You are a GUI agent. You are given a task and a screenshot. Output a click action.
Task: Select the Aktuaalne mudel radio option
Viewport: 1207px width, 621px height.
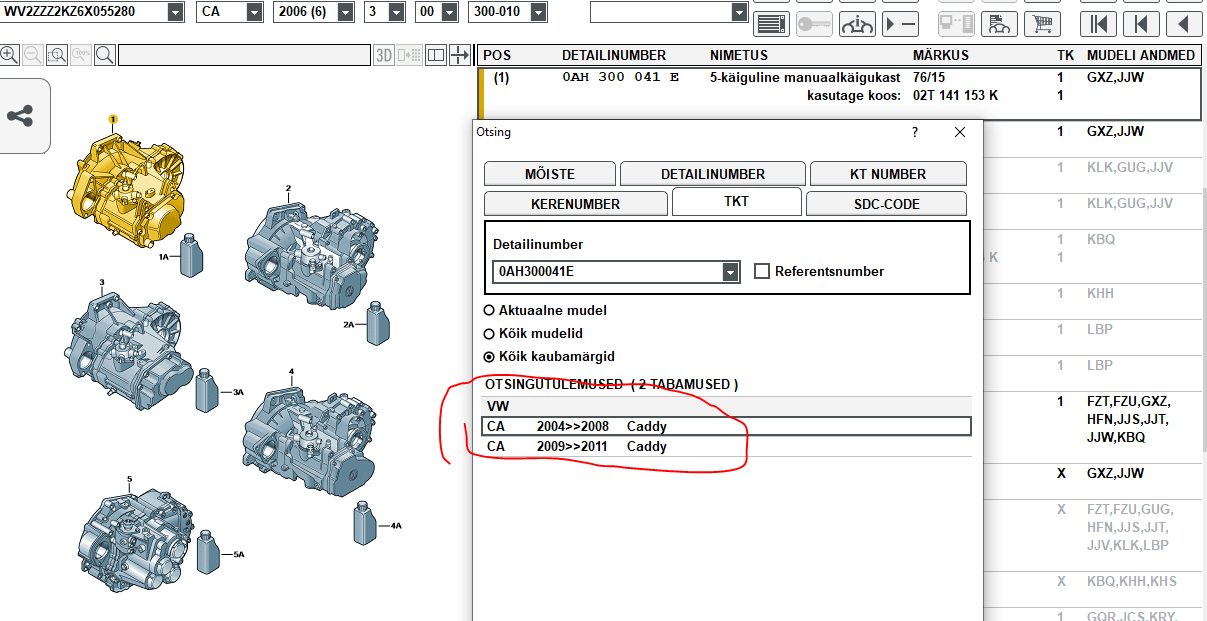(x=489, y=311)
